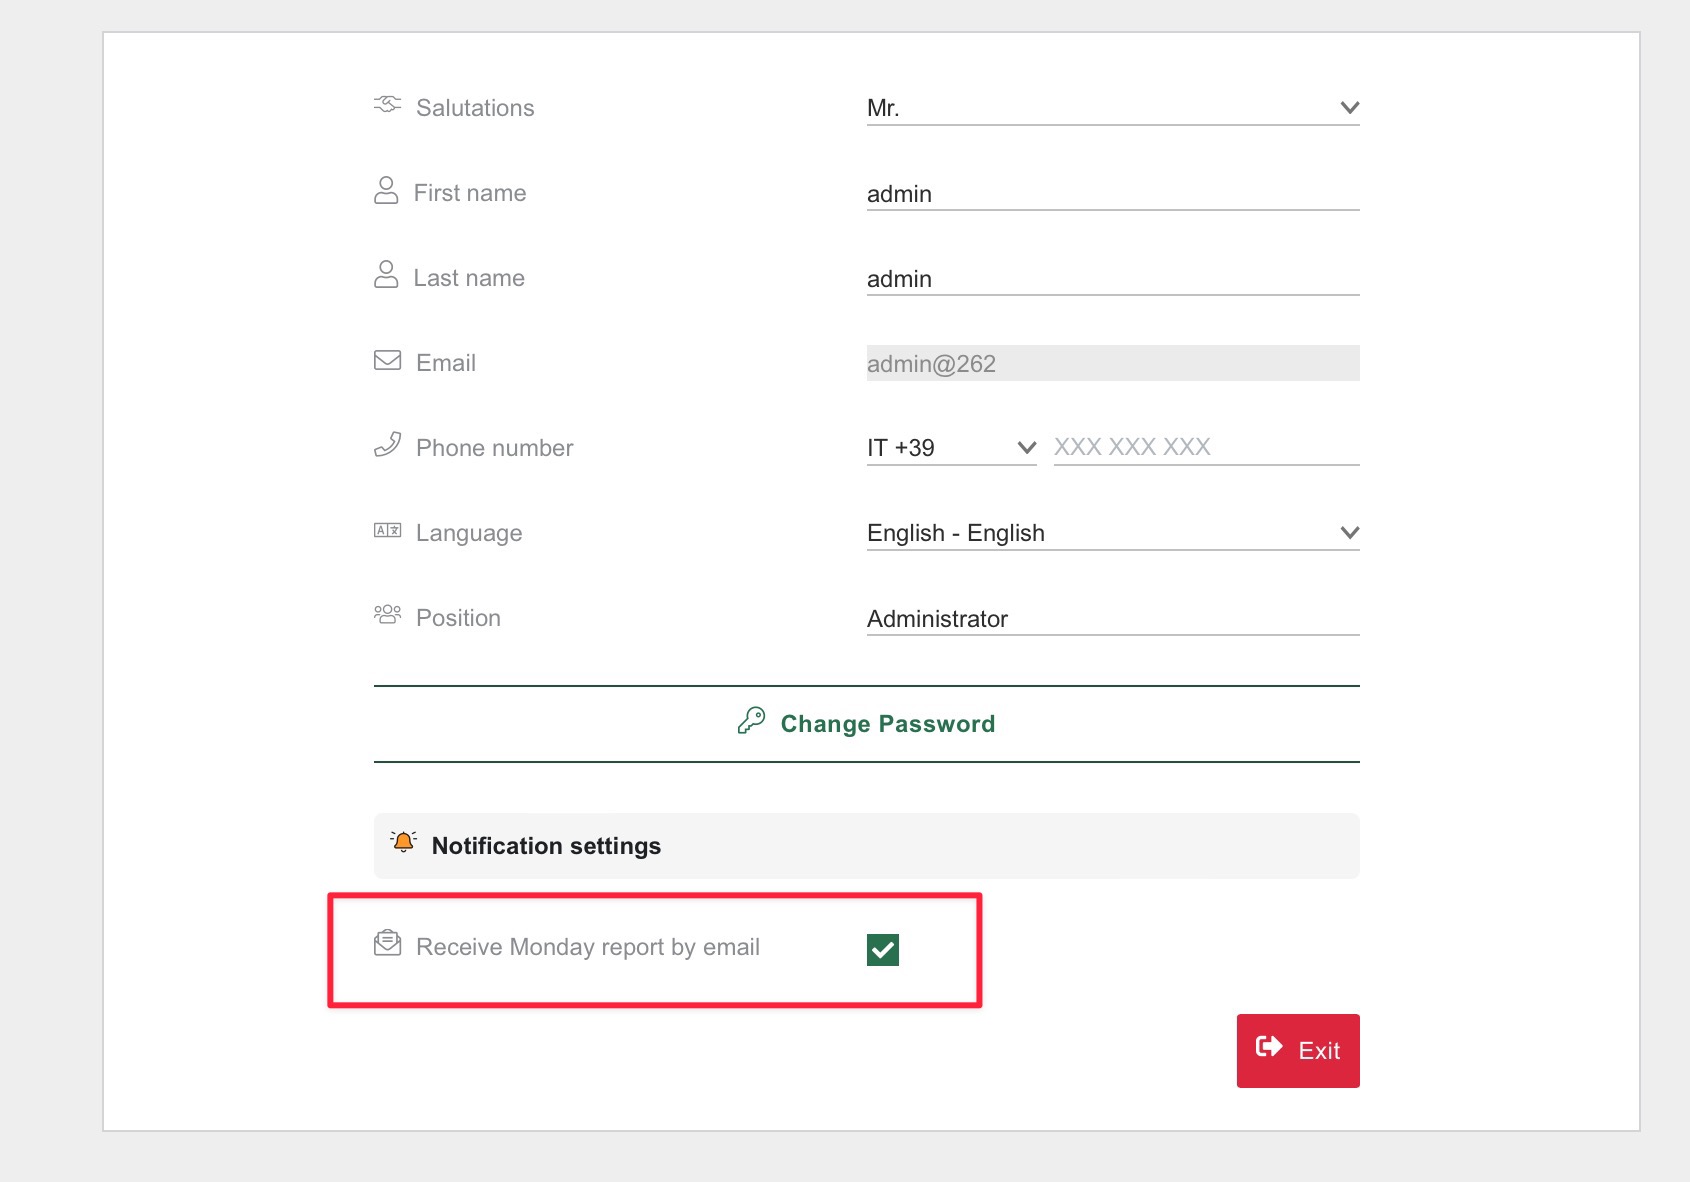Click the translation icon beside Language
The height and width of the screenshot is (1182, 1690).
[386, 530]
